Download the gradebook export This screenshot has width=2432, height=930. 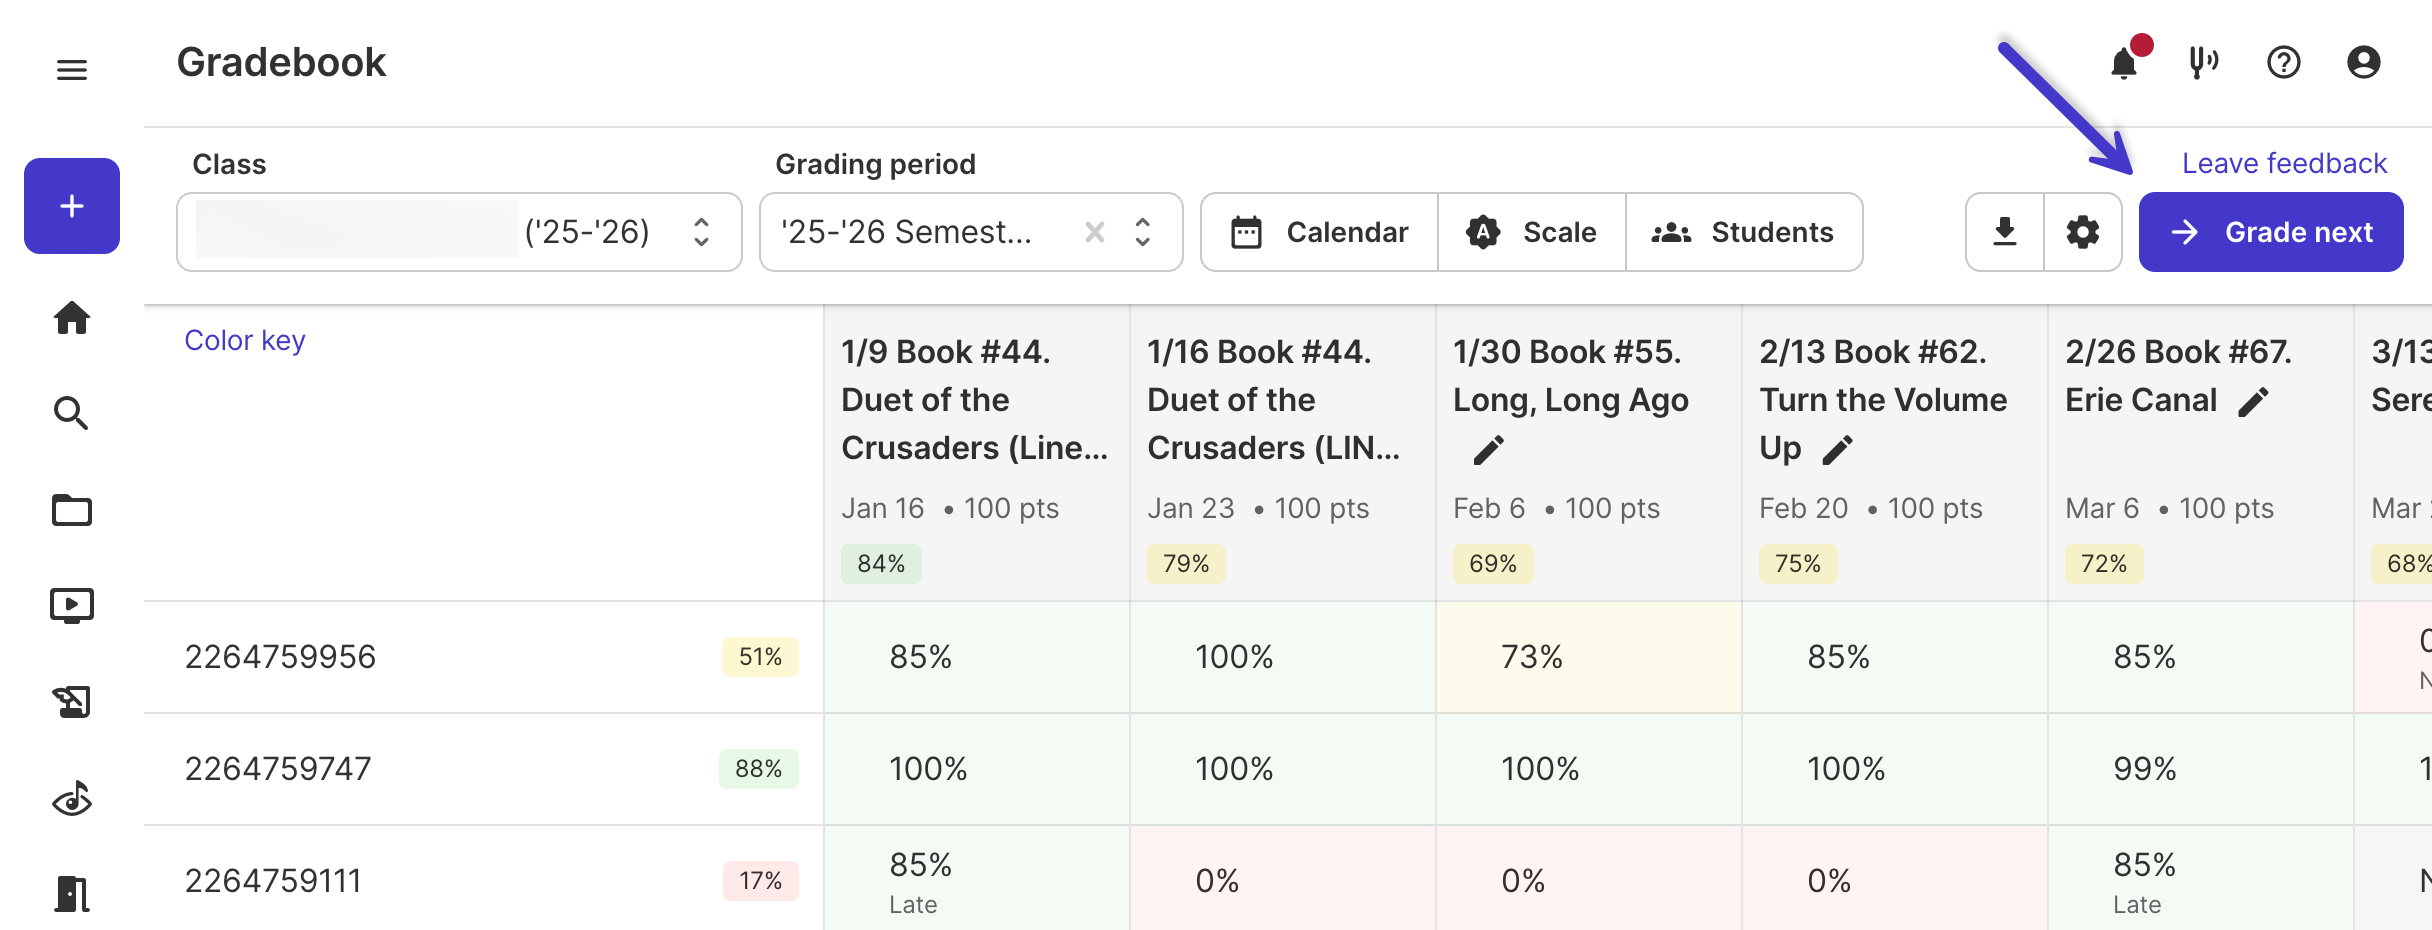coord(2005,232)
